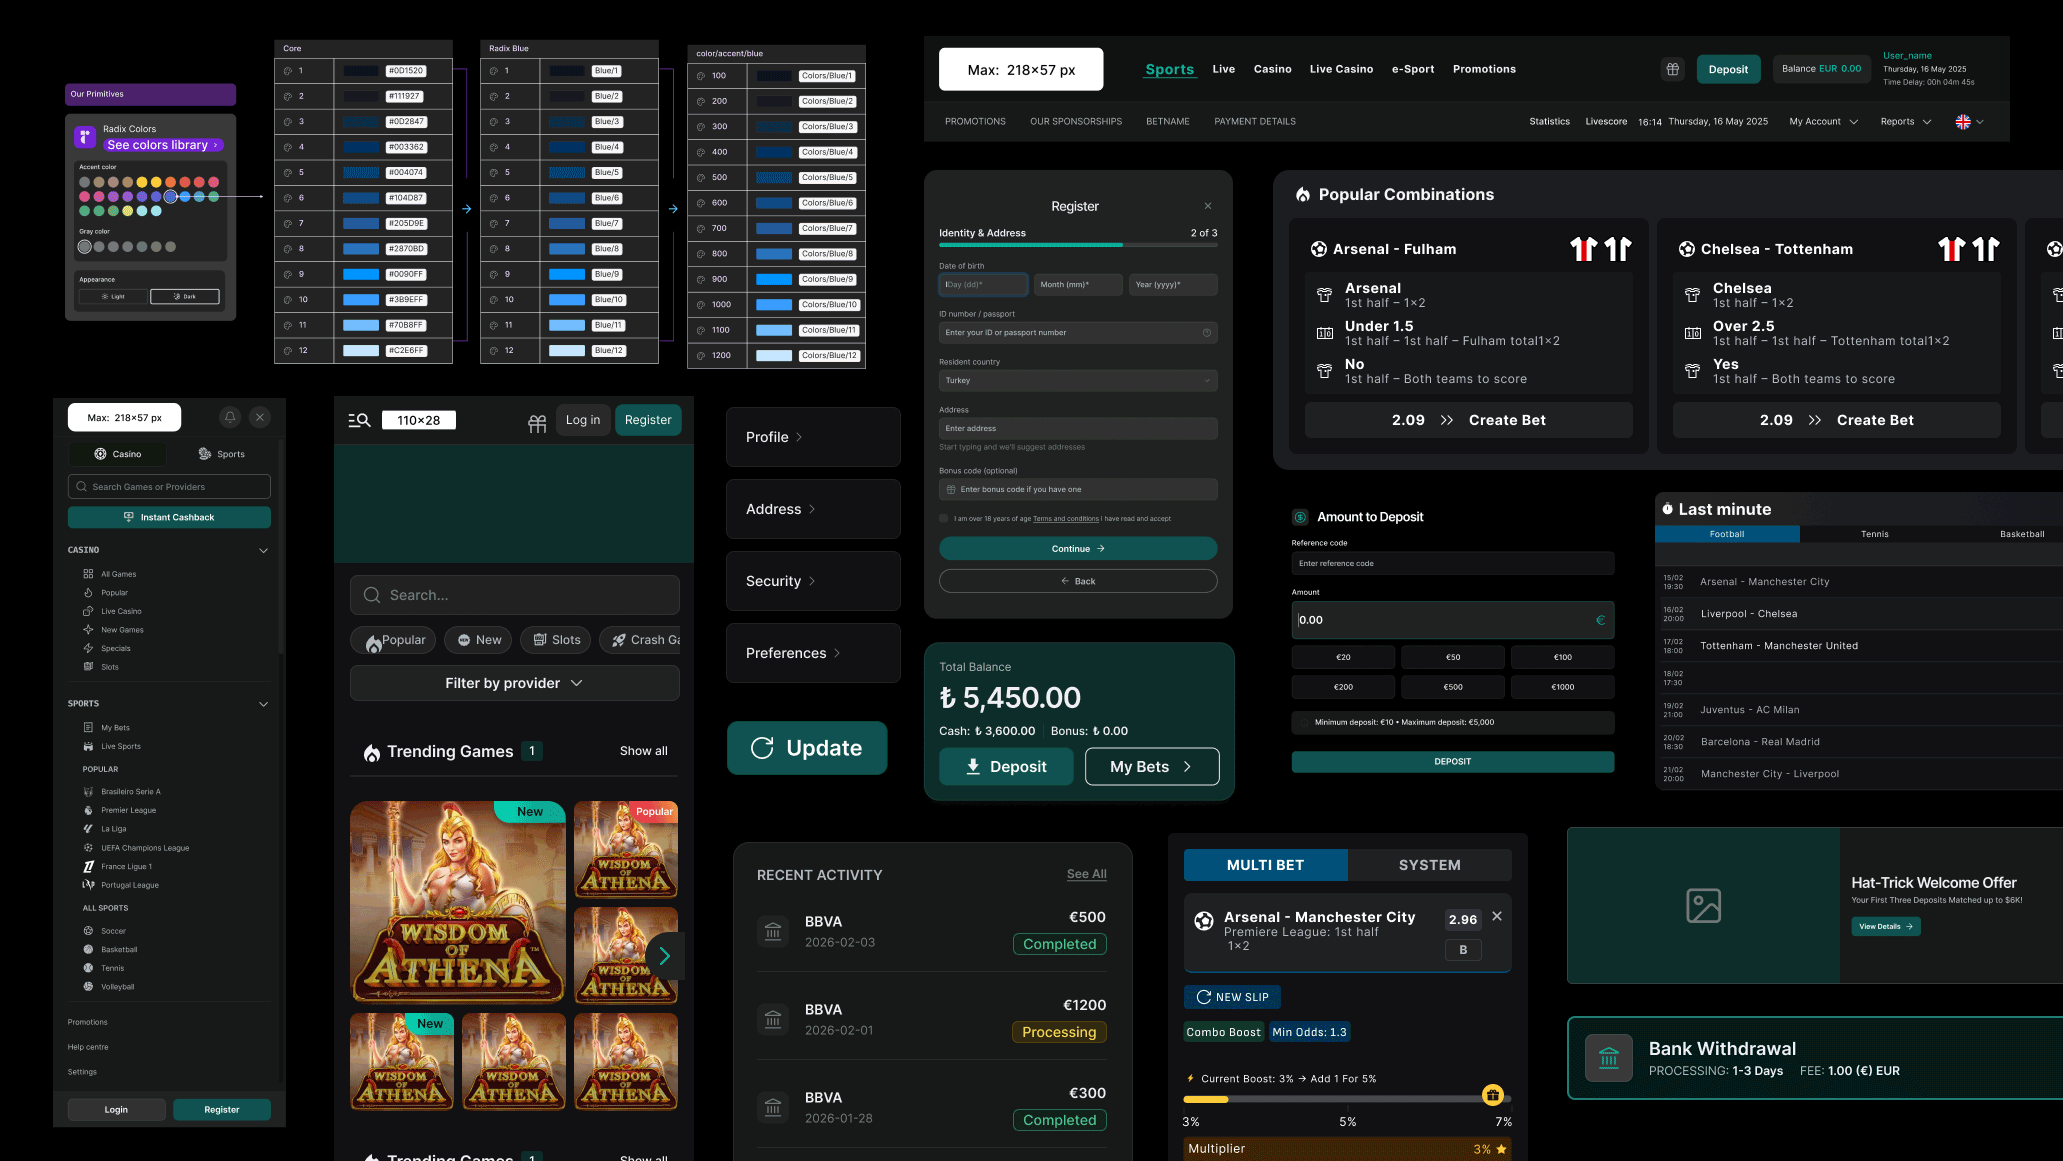Switch appearance to Light mode
Screen dimensions: 2063x1161
pyautogui.click(x=113, y=297)
